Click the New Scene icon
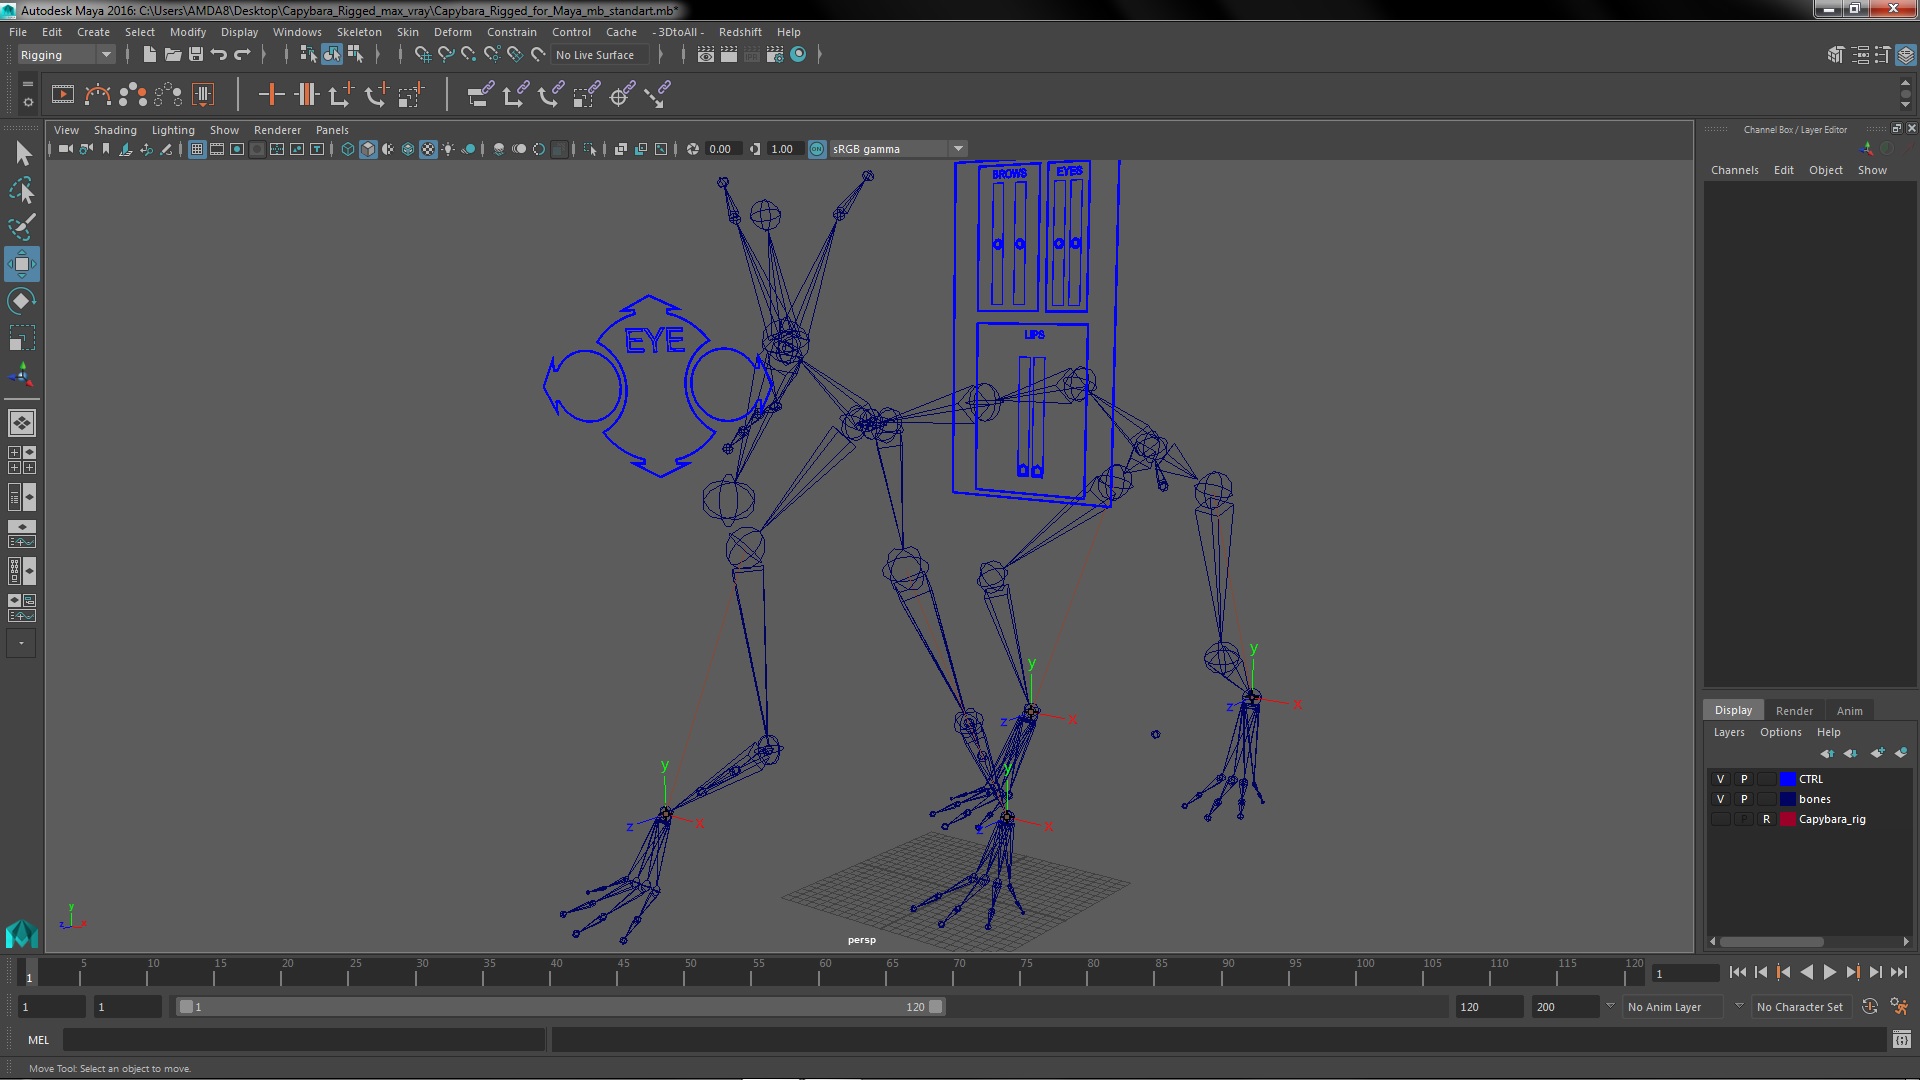 point(149,54)
